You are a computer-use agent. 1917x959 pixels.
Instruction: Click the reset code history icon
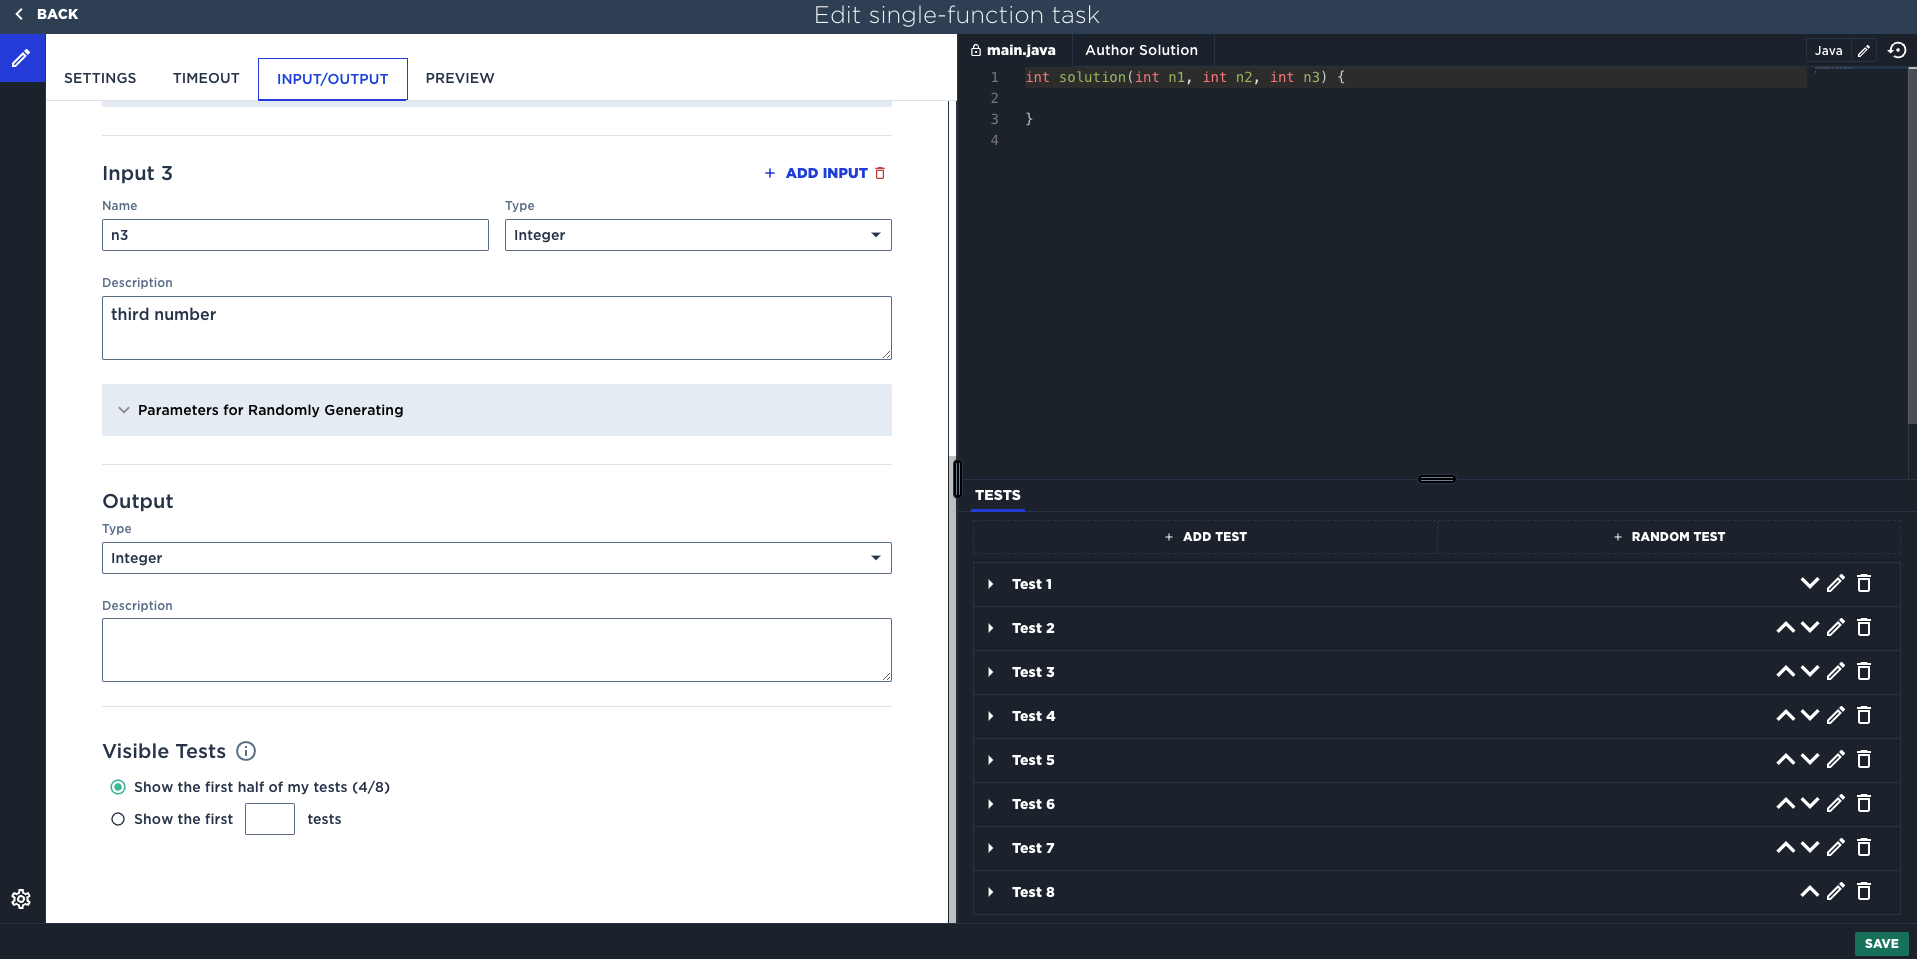pyautogui.click(x=1896, y=50)
